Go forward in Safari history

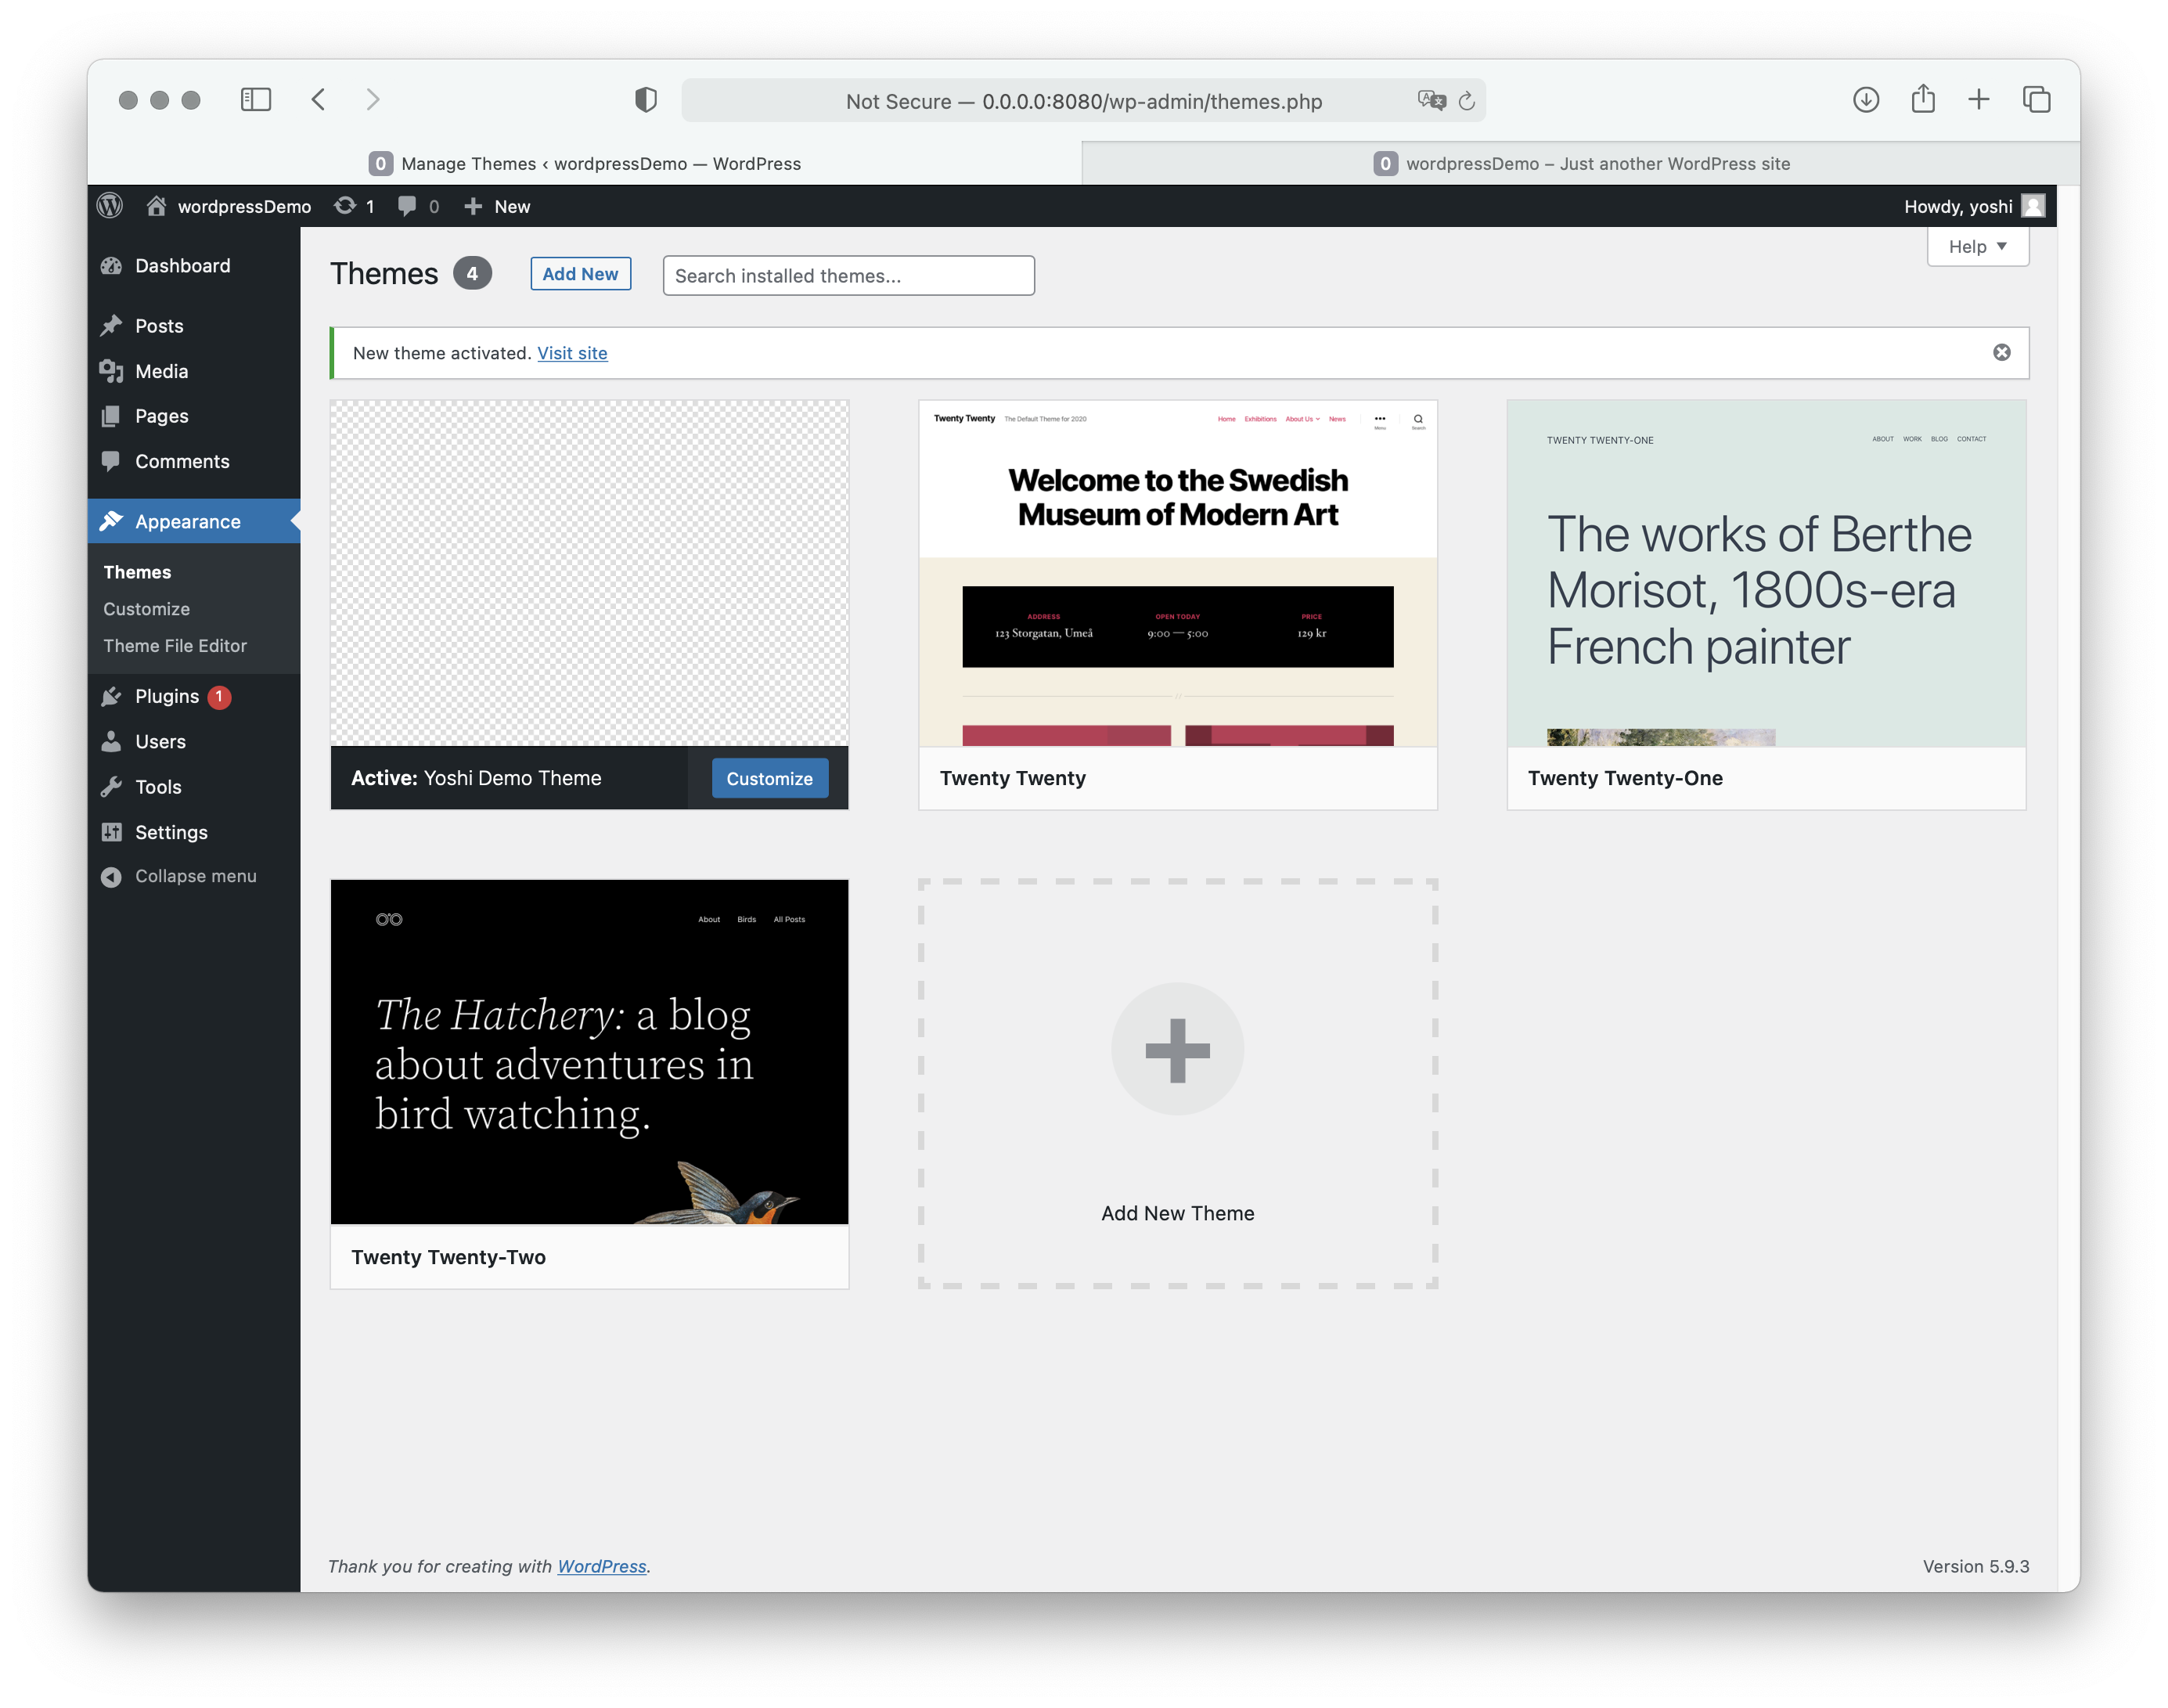click(x=372, y=99)
